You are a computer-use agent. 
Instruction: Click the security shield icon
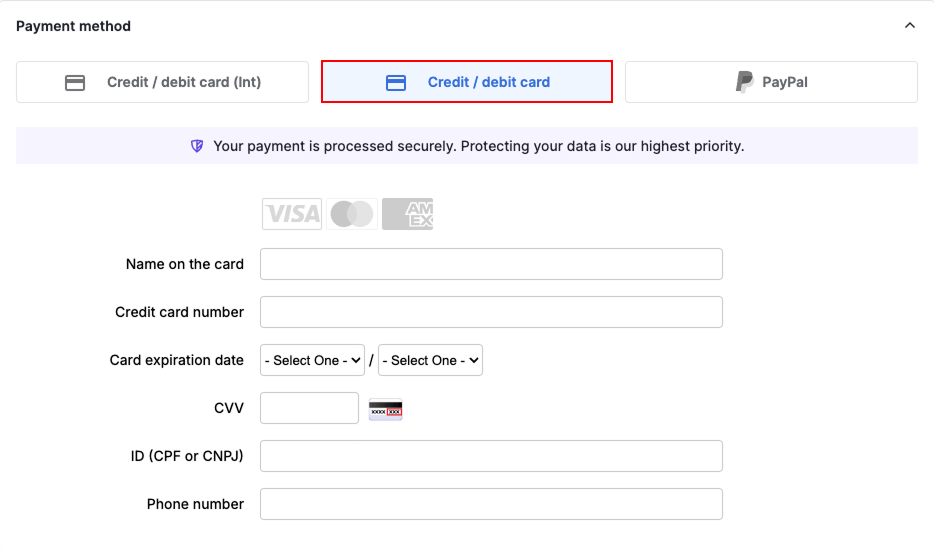(x=197, y=146)
